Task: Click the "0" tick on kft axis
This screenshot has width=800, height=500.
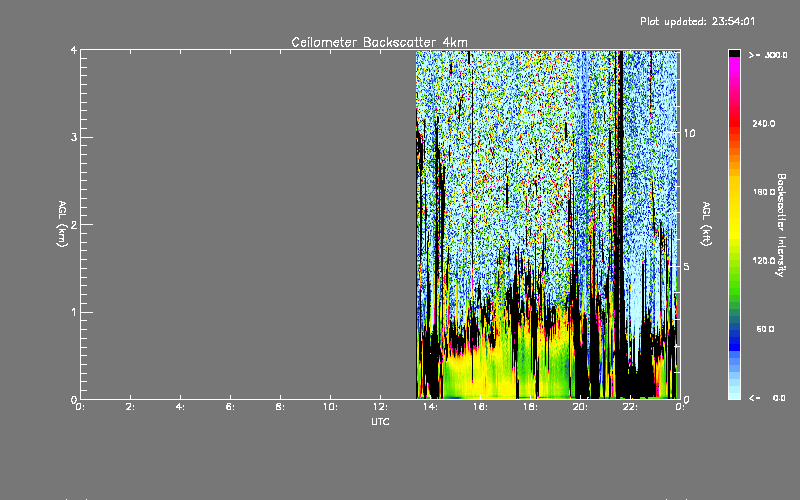Action: [x=686, y=399]
